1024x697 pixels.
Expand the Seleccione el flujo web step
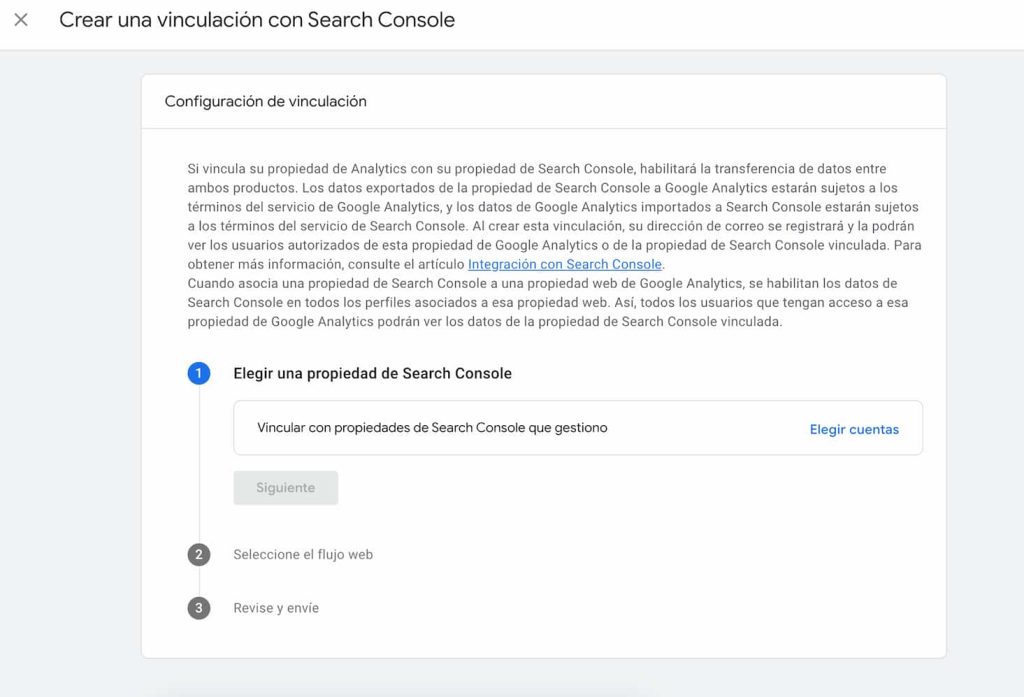[x=303, y=554]
